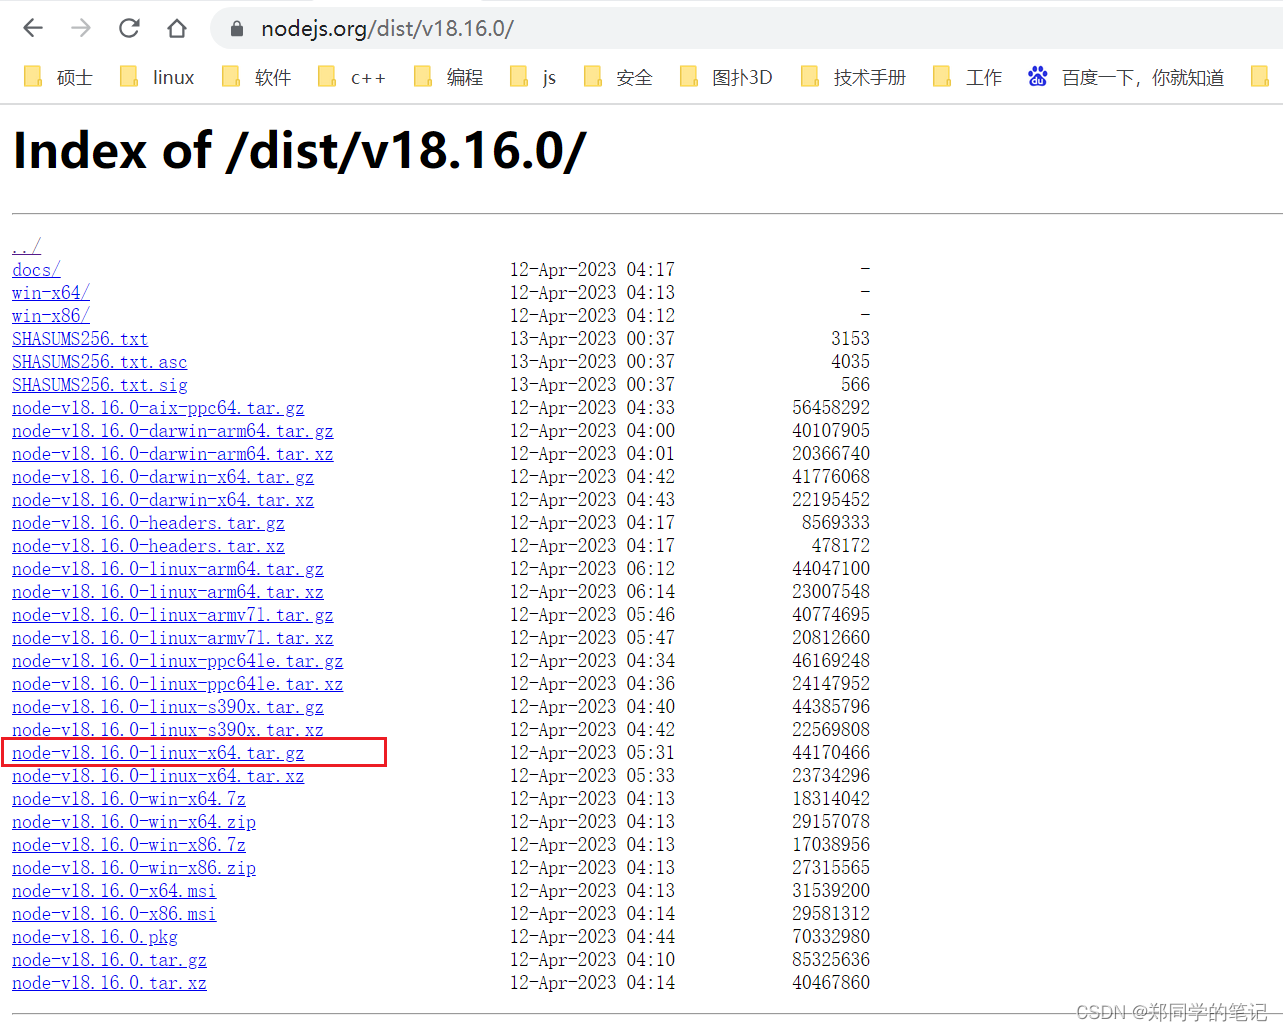Click the folder icon beside 硕士 bookmark

(x=33, y=76)
